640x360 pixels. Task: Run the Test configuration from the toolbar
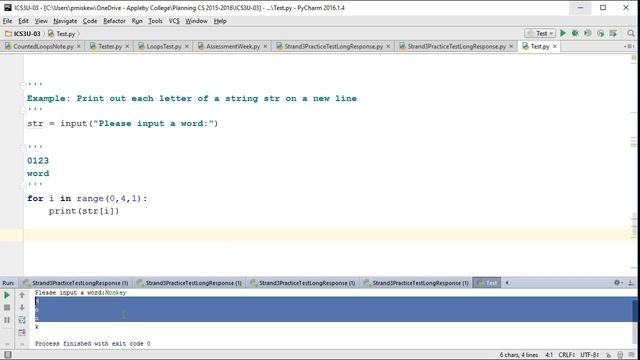(x=563, y=33)
